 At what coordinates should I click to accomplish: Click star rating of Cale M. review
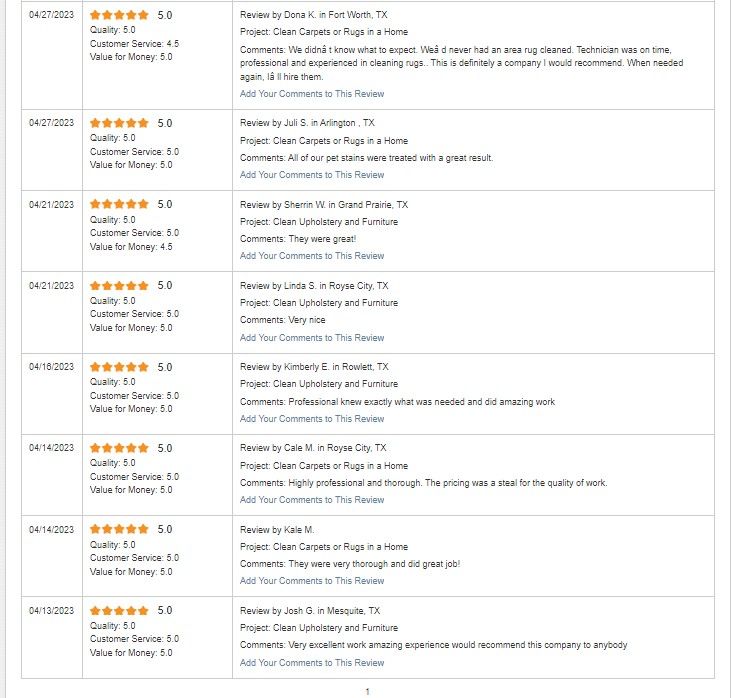(119, 449)
